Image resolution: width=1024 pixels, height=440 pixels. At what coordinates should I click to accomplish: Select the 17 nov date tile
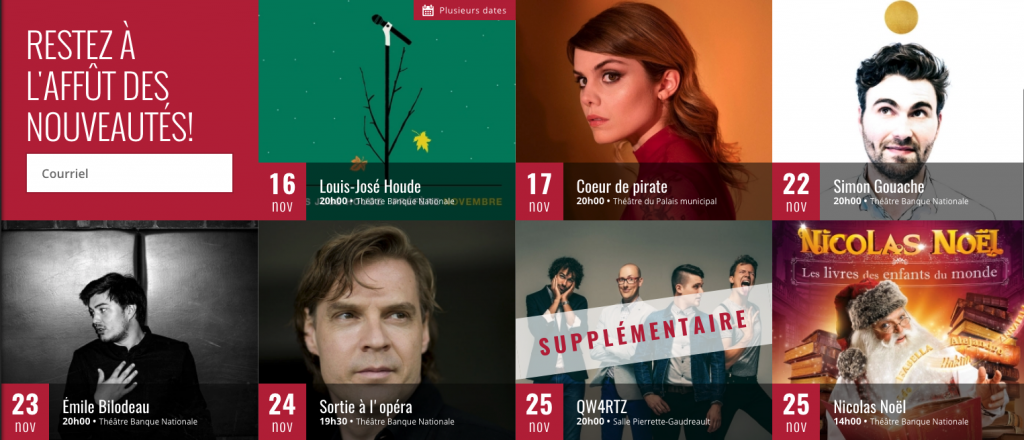(x=539, y=191)
